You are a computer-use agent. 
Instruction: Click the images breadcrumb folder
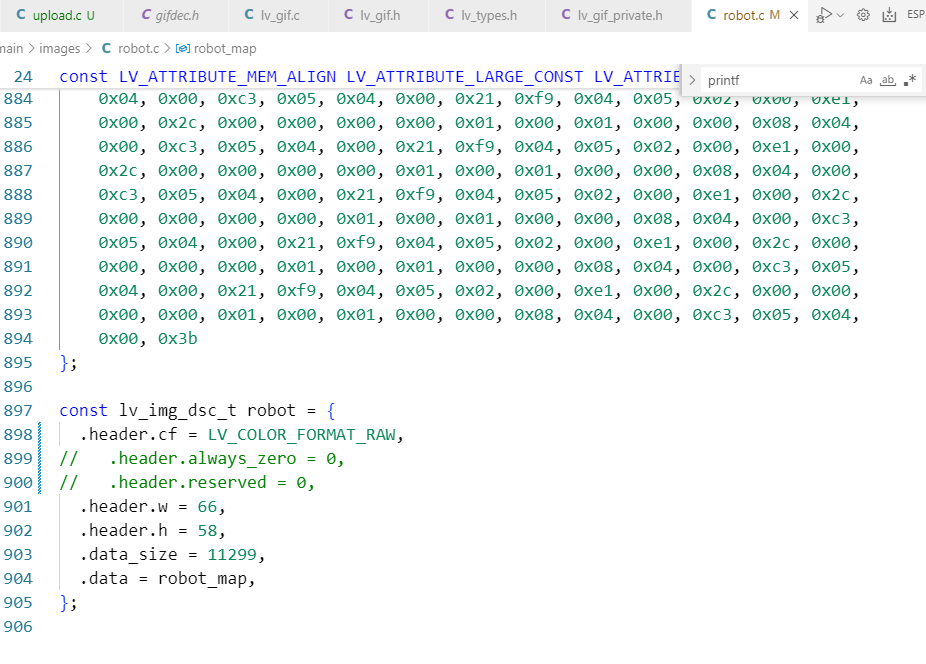(x=62, y=48)
